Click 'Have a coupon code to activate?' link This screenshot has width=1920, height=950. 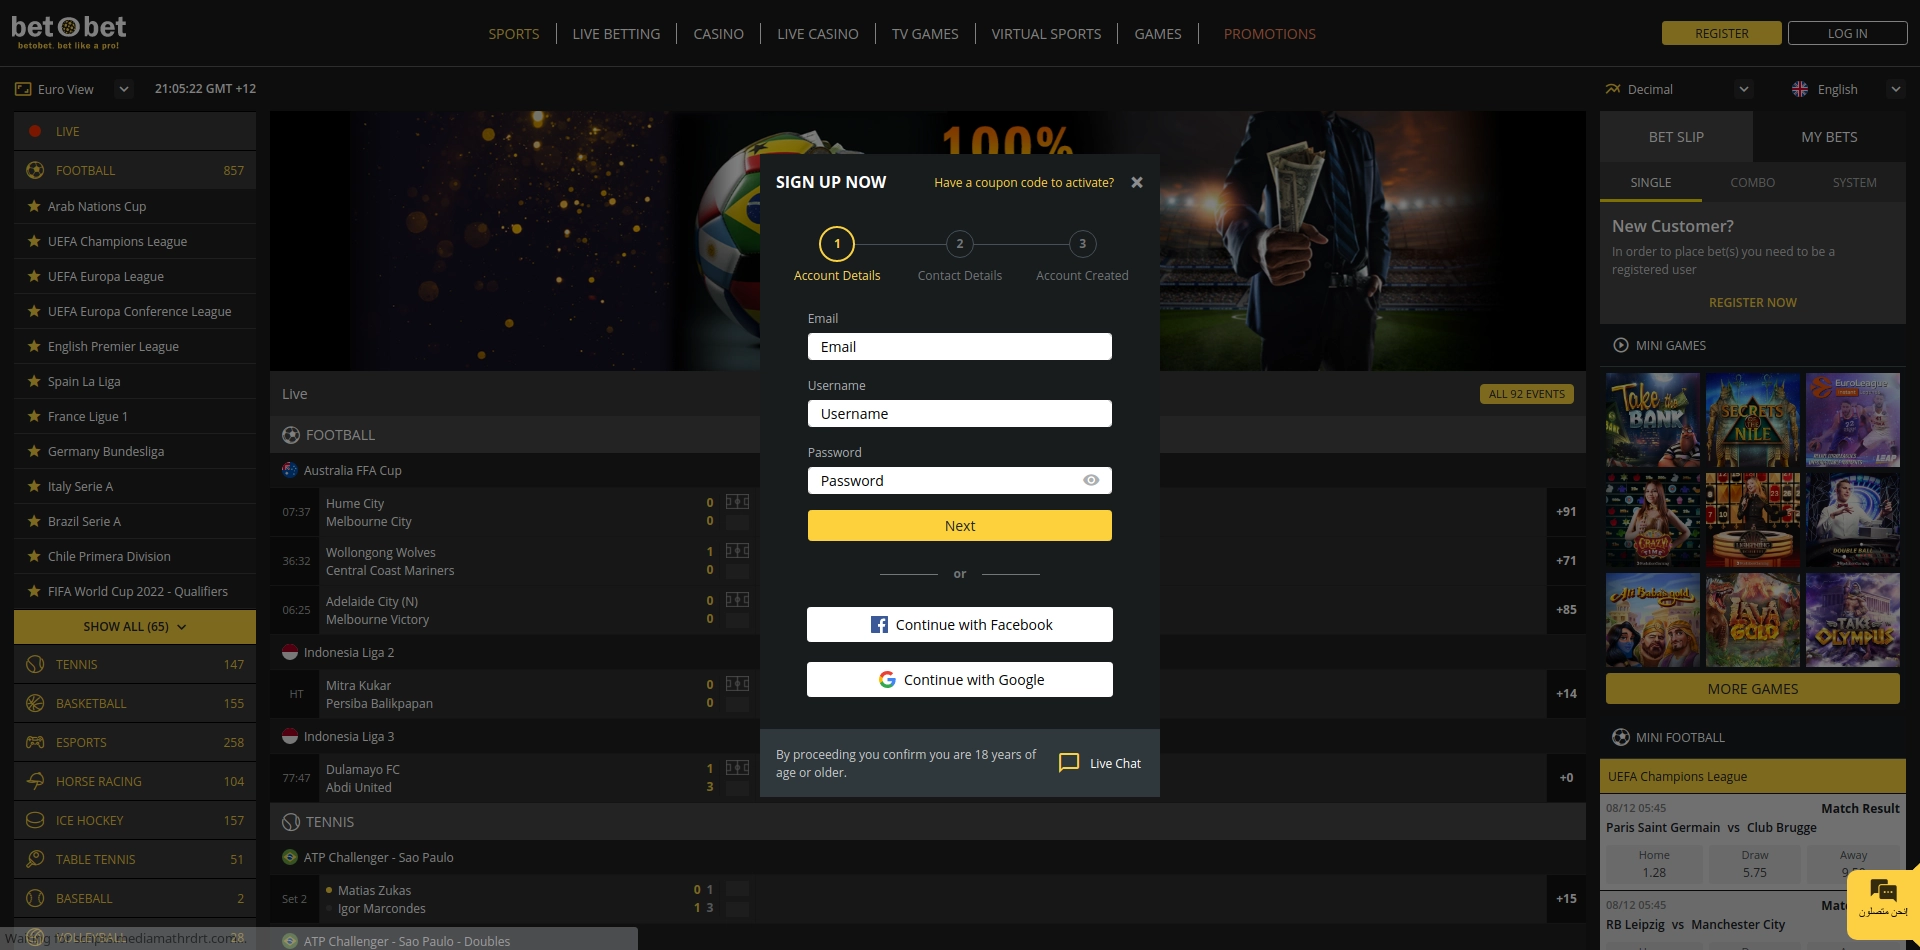point(1024,183)
